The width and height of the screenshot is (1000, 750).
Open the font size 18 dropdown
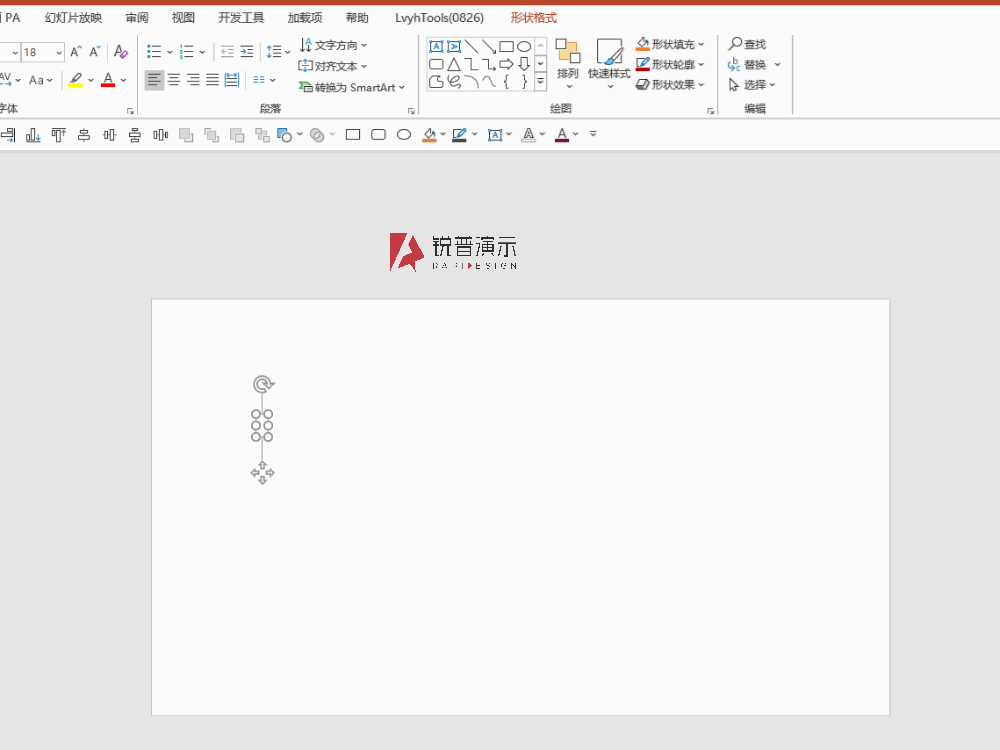coord(59,52)
